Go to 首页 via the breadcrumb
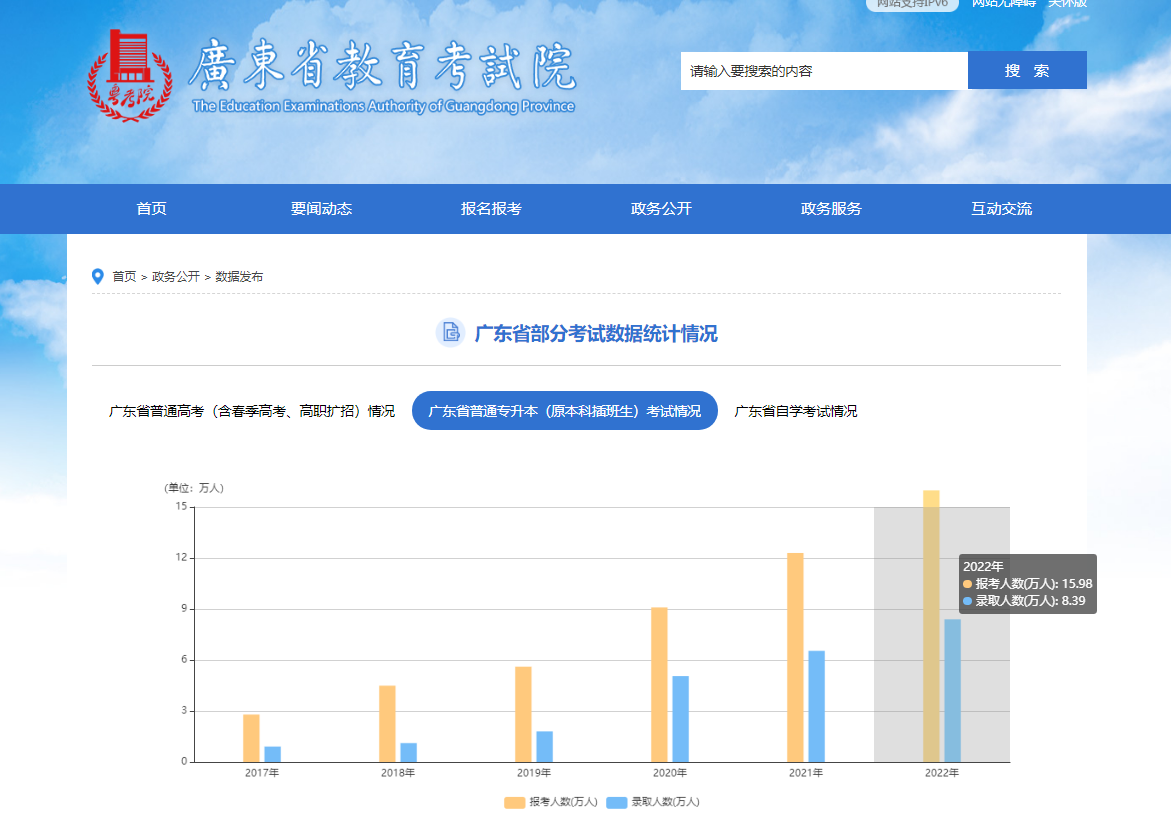Viewport: 1171px width, 822px height. pyautogui.click(x=125, y=277)
